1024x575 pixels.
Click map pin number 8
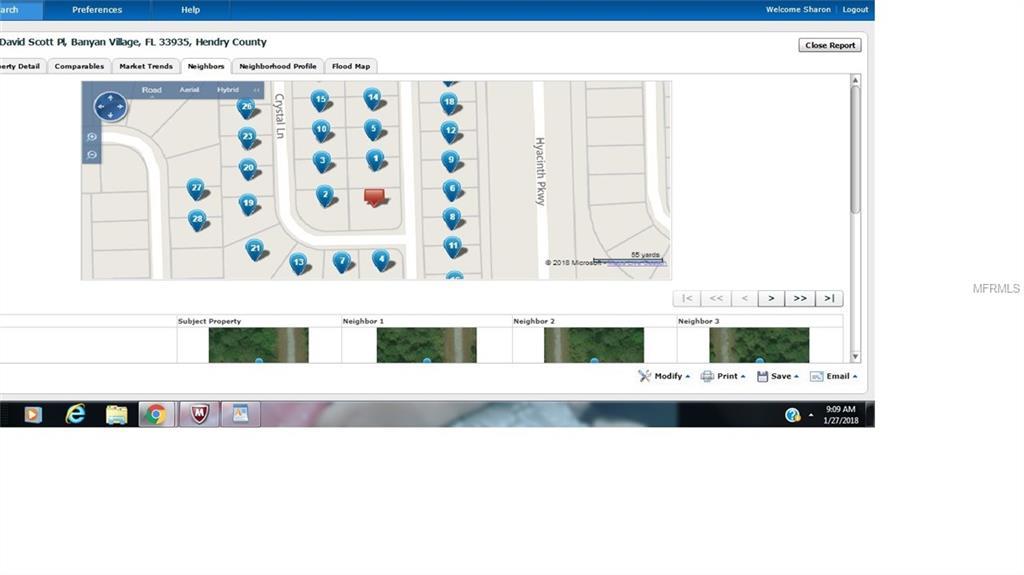click(x=452, y=218)
